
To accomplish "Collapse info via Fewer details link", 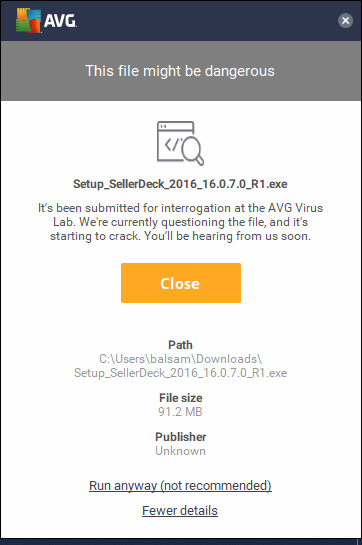I will pyautogui.click(x=180, y=511).
